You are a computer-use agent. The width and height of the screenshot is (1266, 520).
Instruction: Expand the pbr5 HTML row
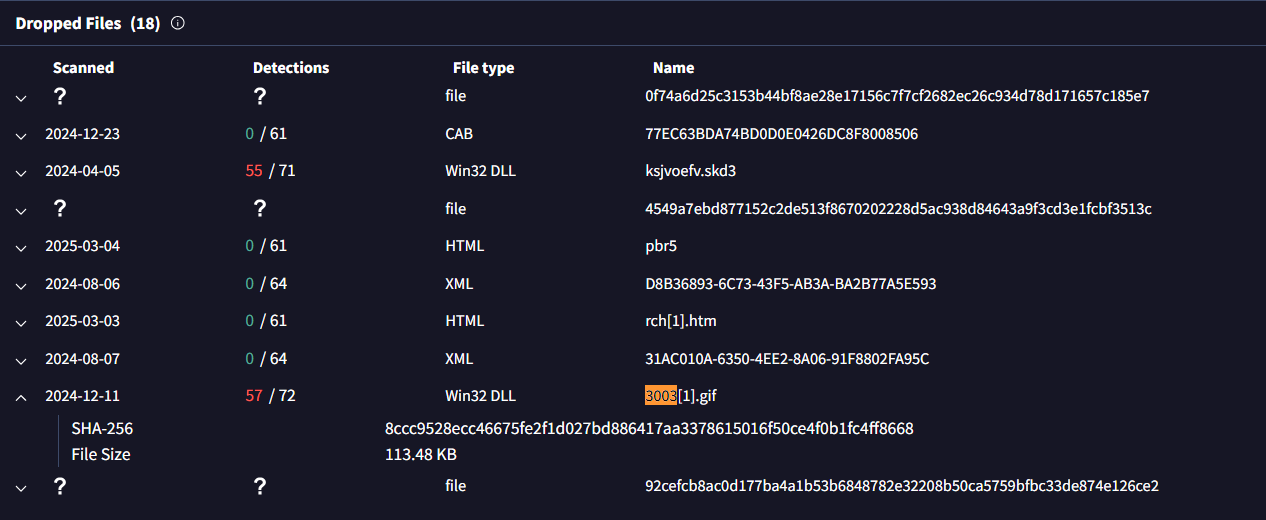coord(20,247)
